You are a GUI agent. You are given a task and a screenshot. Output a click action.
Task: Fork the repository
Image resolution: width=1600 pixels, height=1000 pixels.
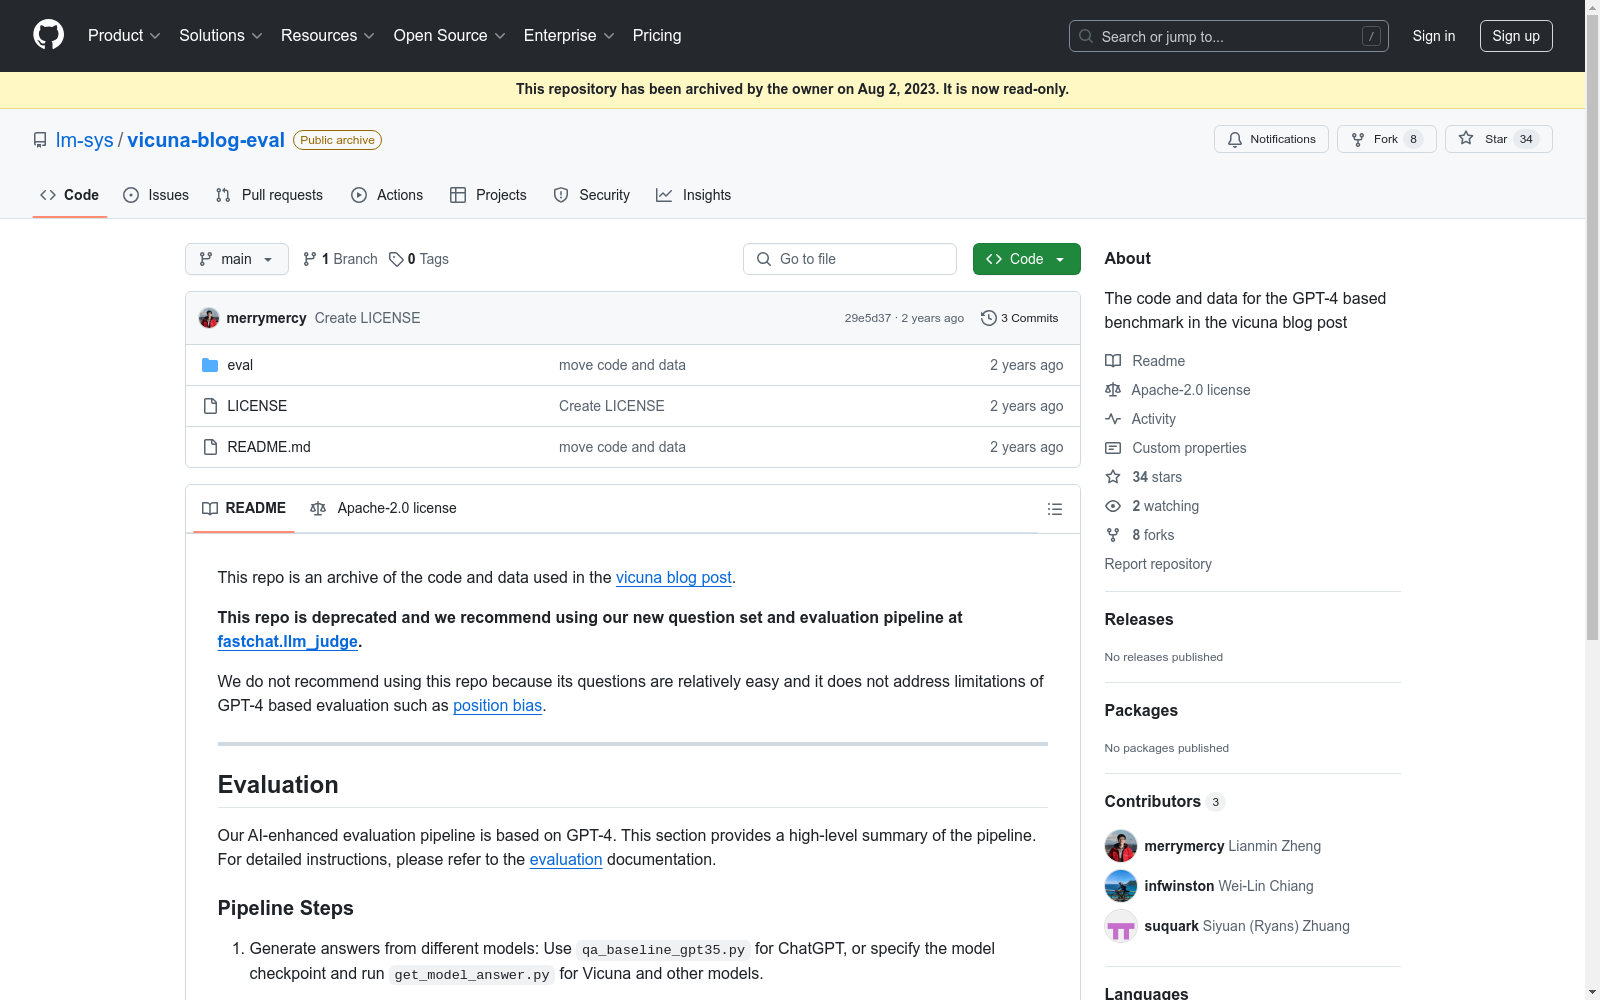(x=1386, y=139)
